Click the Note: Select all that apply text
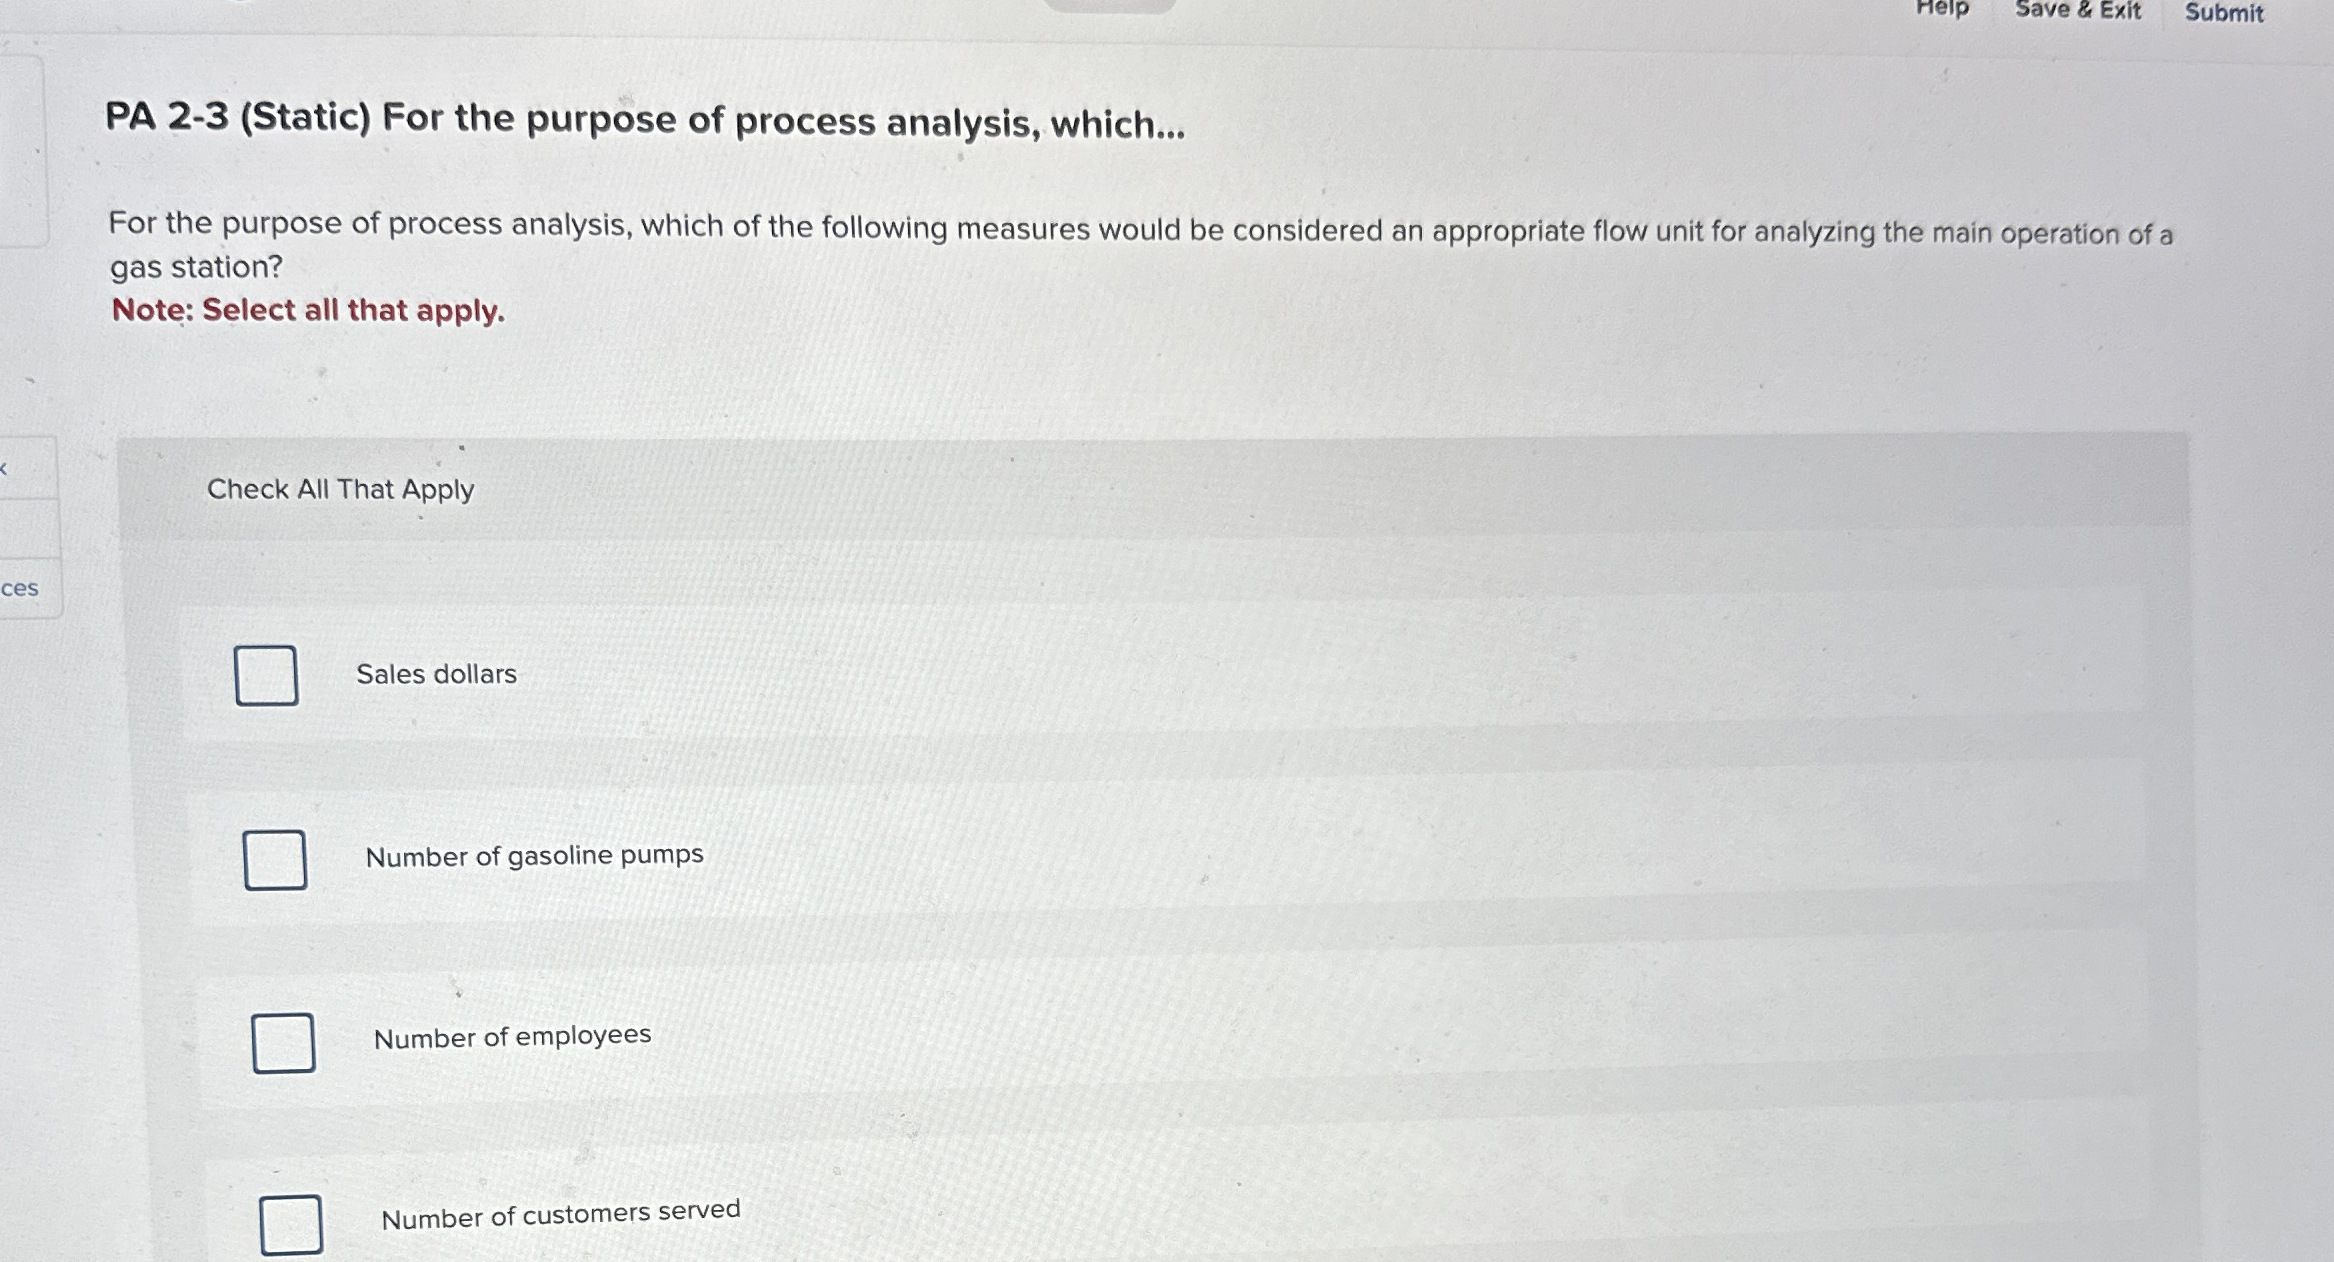 (307, 311)
